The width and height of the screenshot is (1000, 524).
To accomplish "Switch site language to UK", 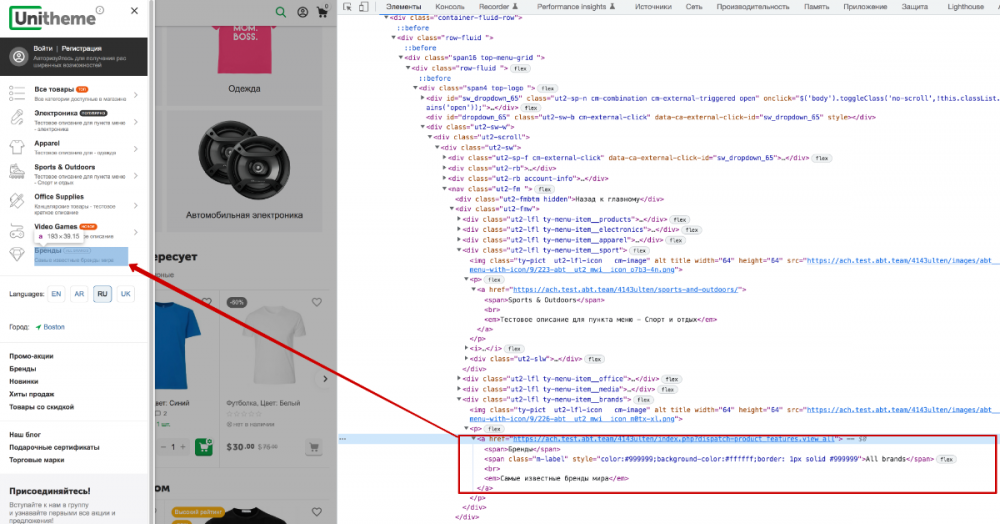I will tap(126, 294).
